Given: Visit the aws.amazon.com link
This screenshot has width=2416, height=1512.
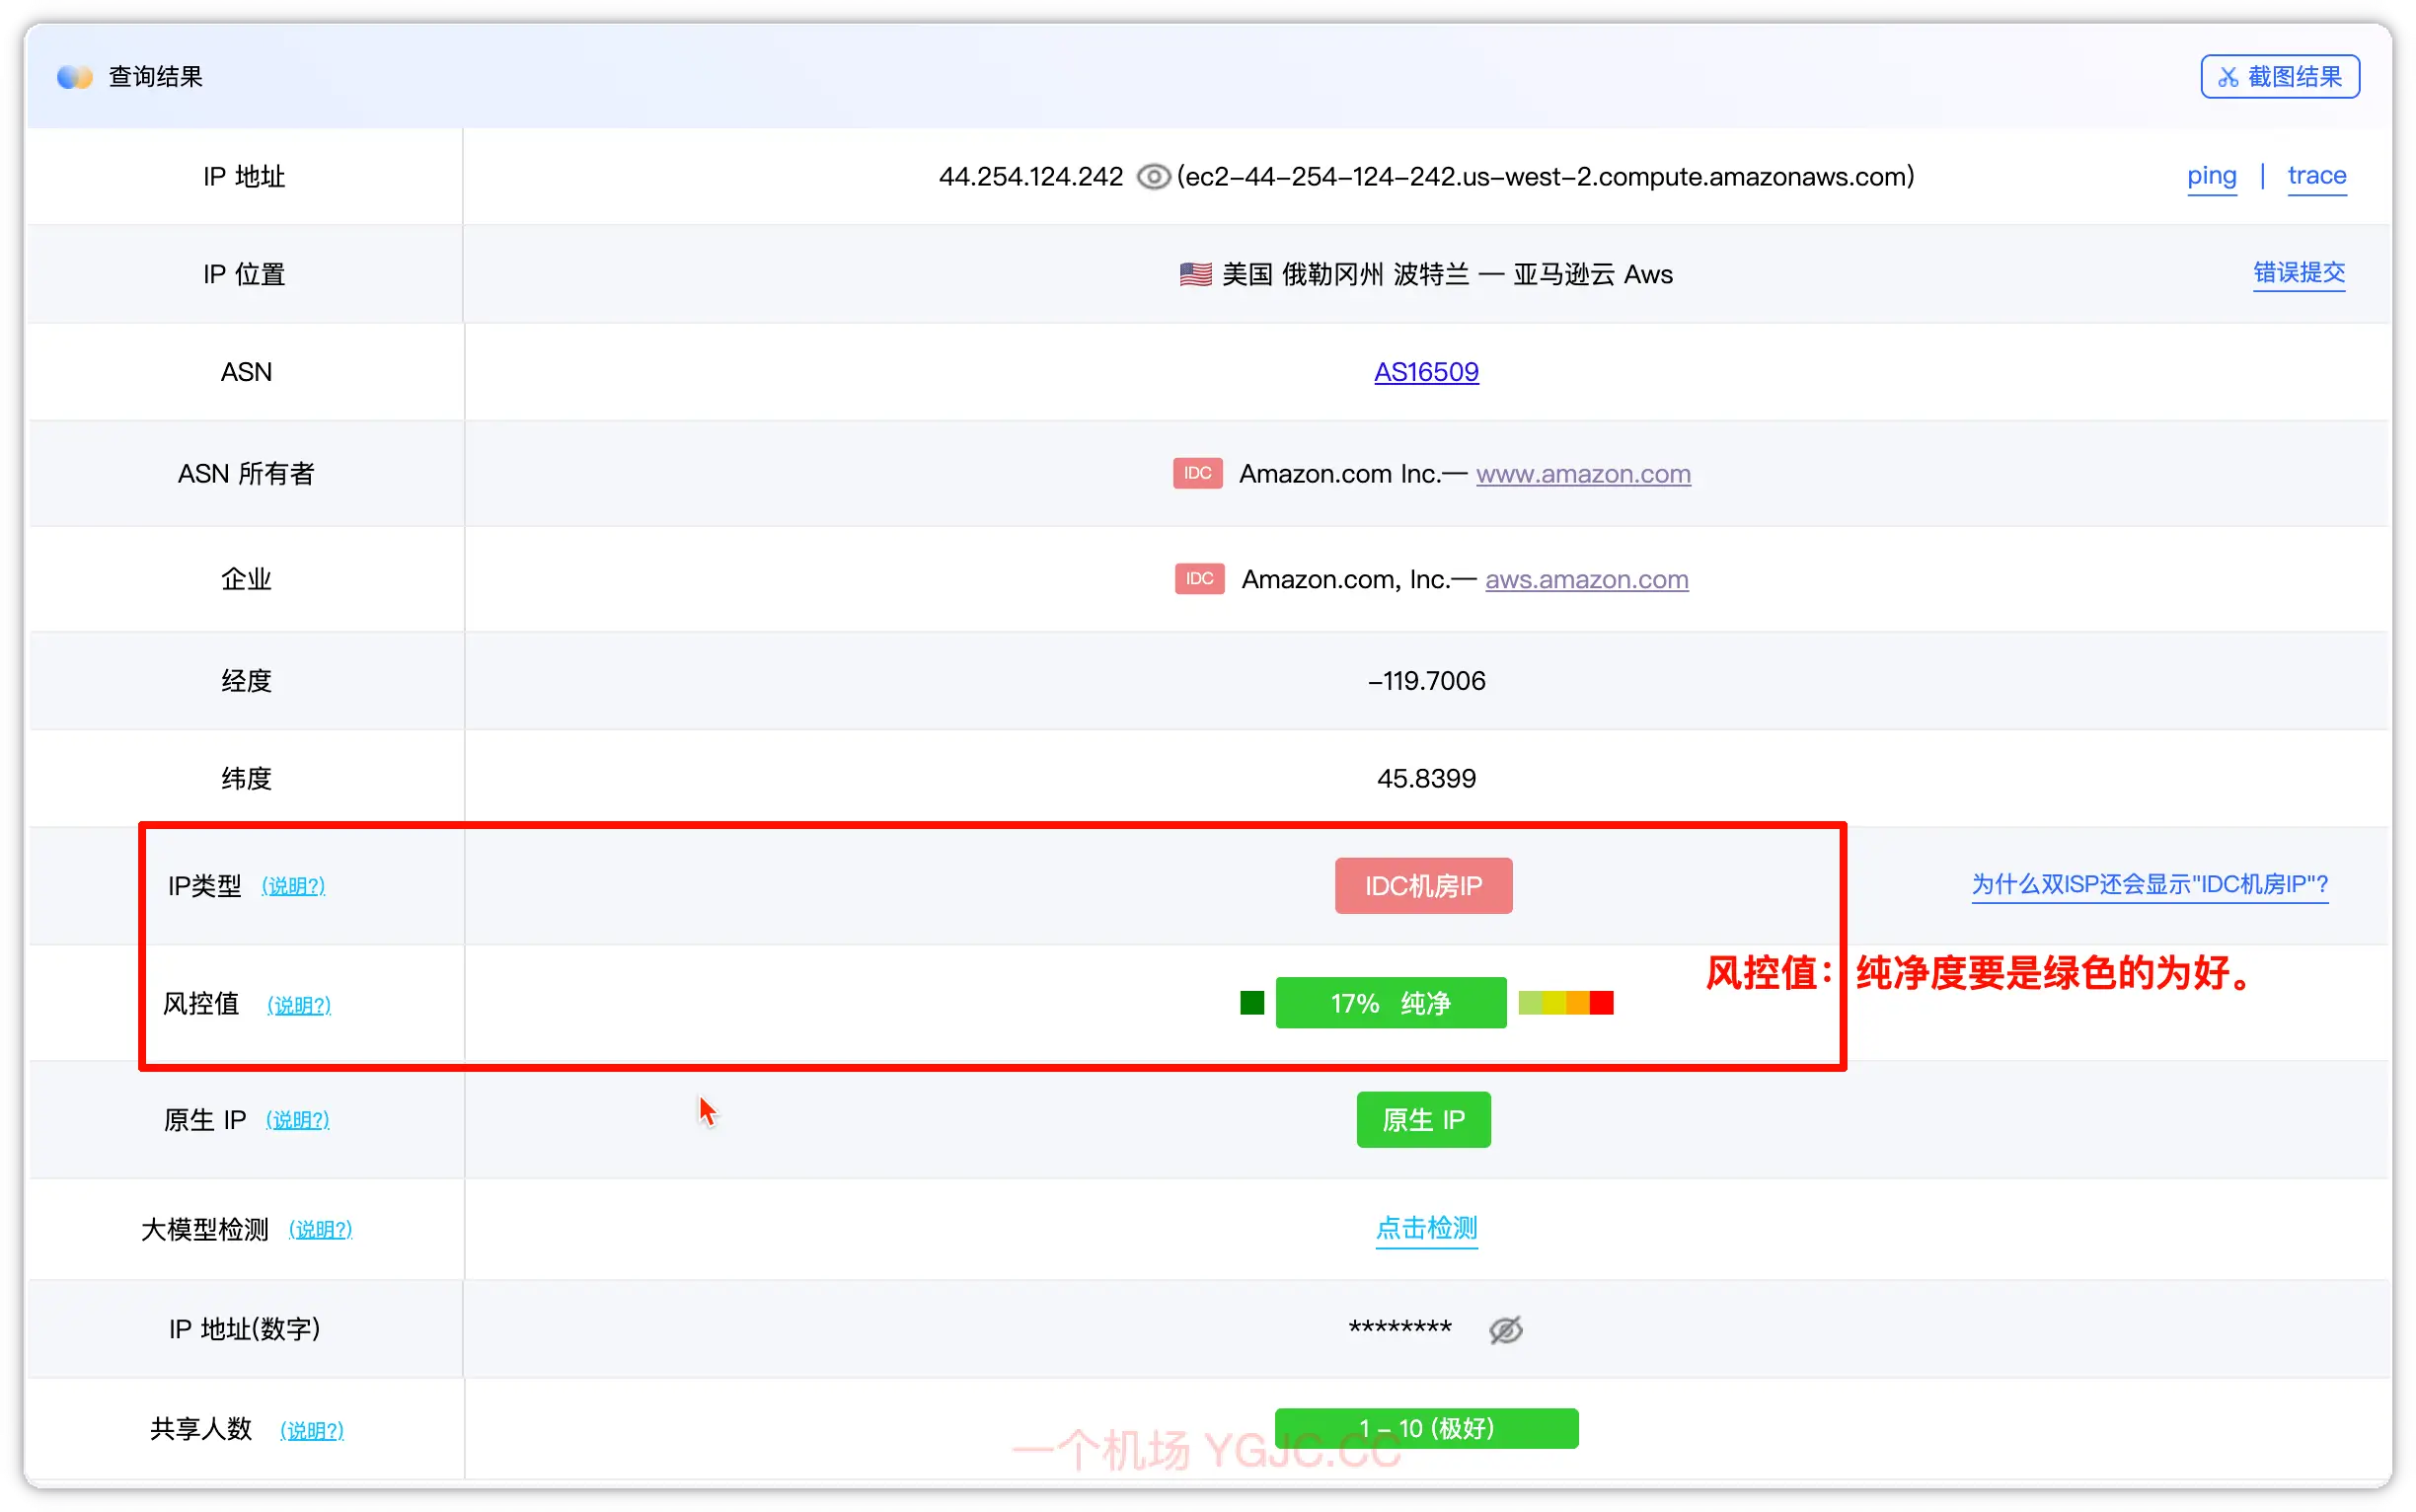Looking at the screenshot, I should (1586, 579).
